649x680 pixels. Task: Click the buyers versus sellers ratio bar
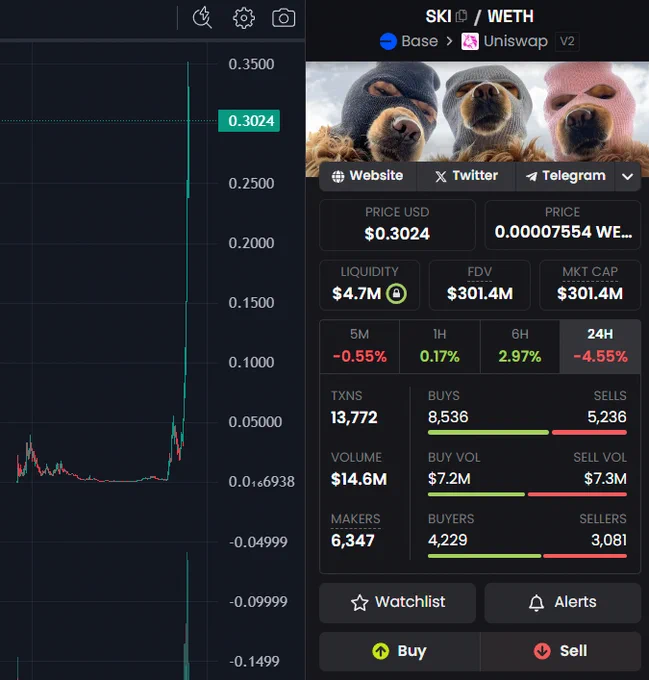(x=527, y=556)
